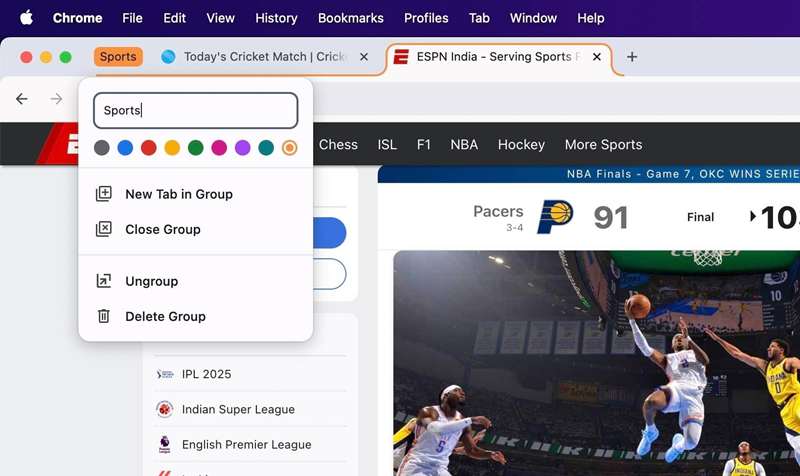This screenshot has width=800, height=476.
Task: Select Ungroup from the menu
Action: (195, 281)
